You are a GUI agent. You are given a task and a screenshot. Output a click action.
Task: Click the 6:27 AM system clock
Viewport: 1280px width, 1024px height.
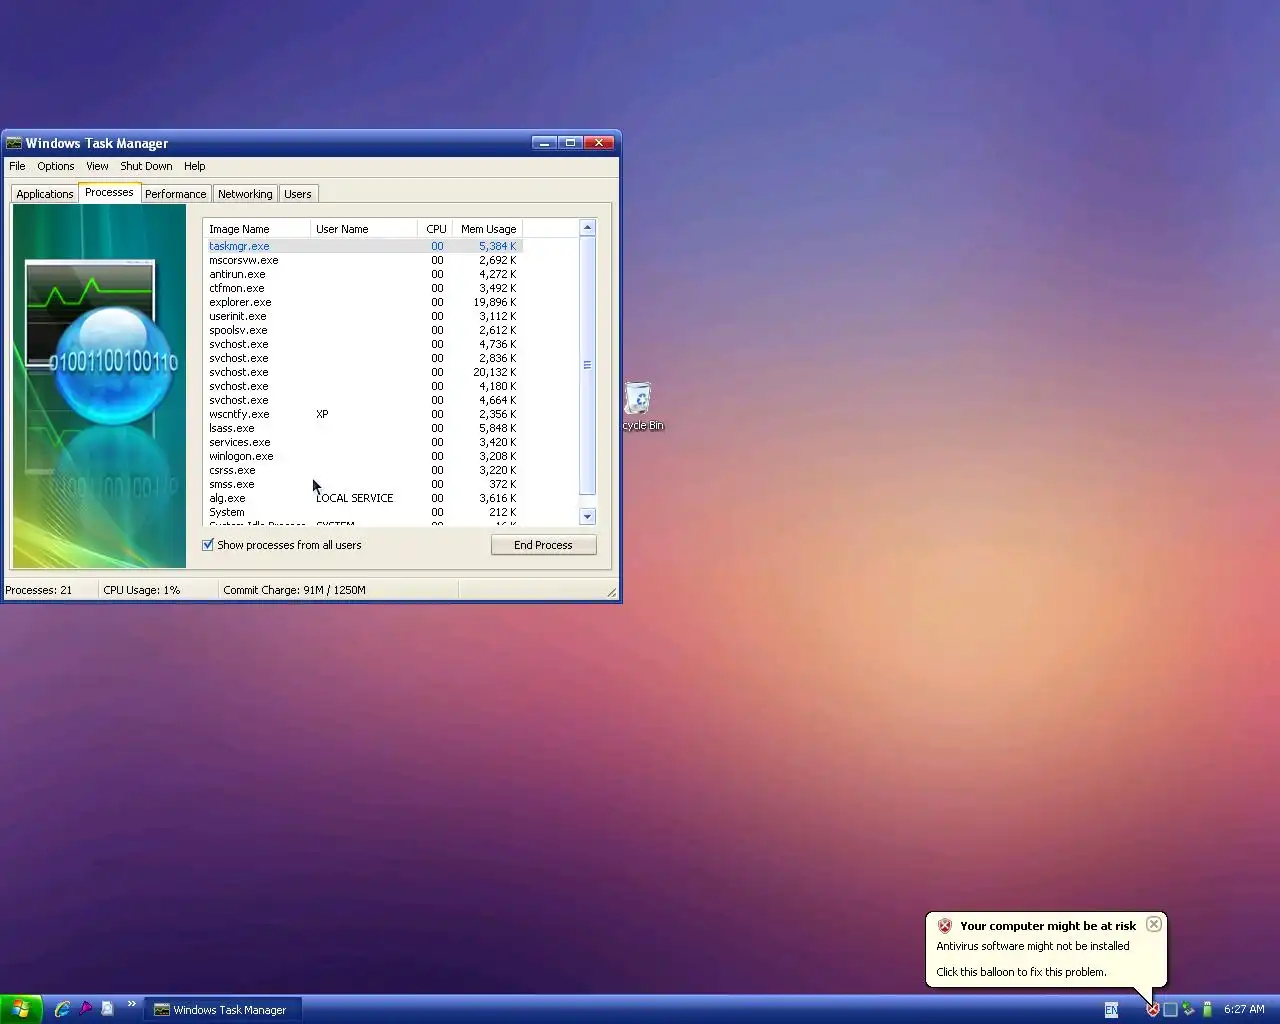pyautogui.click(x=1244, y=1010)
